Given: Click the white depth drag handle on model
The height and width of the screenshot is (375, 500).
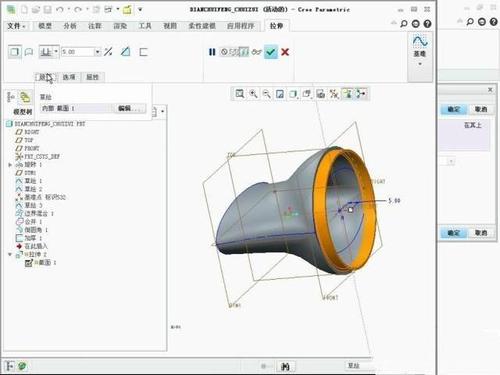Looking at the screenshot, I should pyautogui.click(x=350, y=210).
